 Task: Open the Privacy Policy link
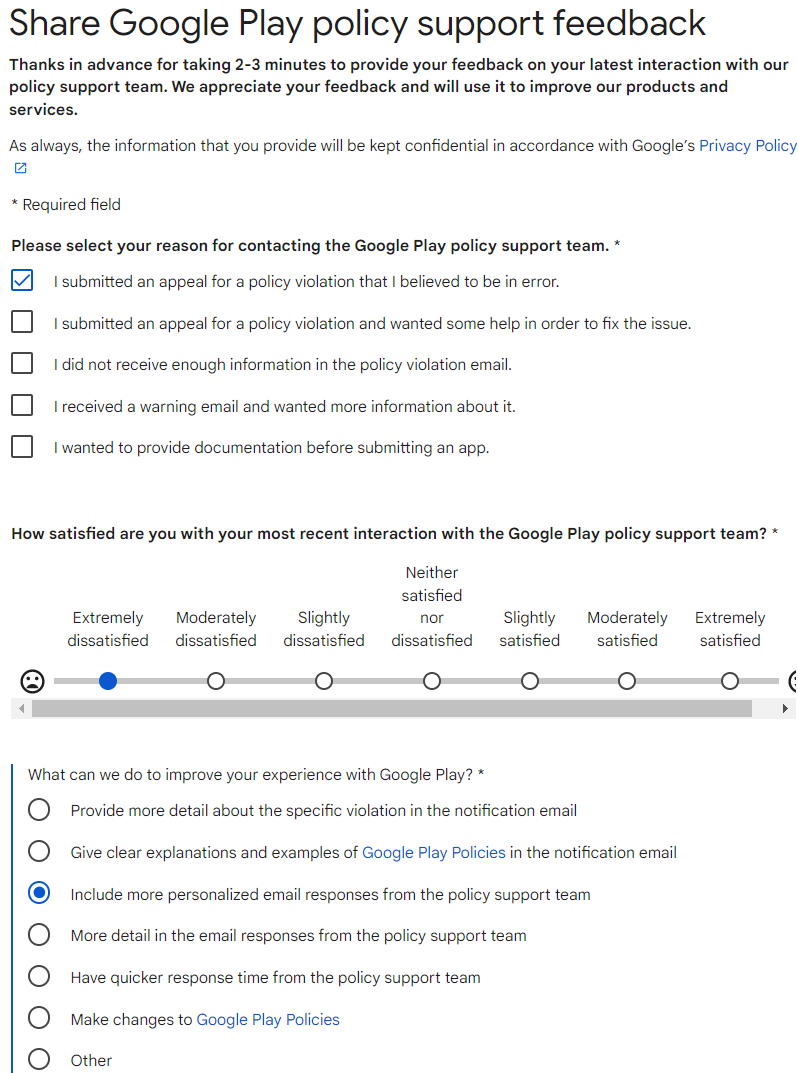point(747,146)
